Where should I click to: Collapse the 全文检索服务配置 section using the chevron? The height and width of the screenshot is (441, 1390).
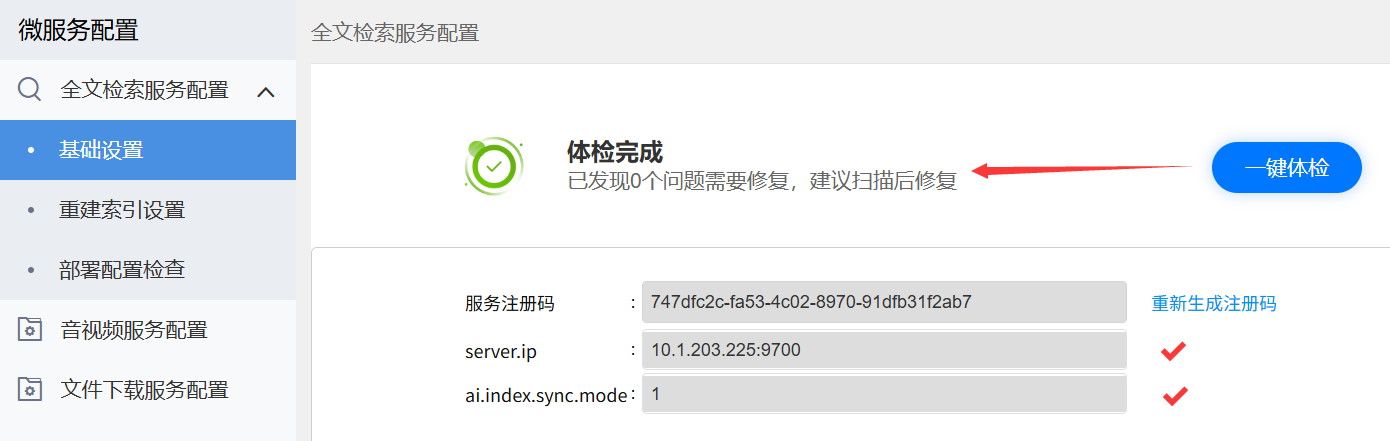point(266,92)
